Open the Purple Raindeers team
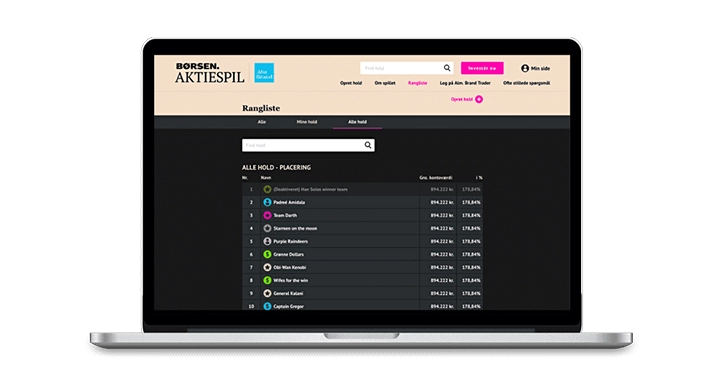Screen dimensions: 720x382 click(291, 242)
